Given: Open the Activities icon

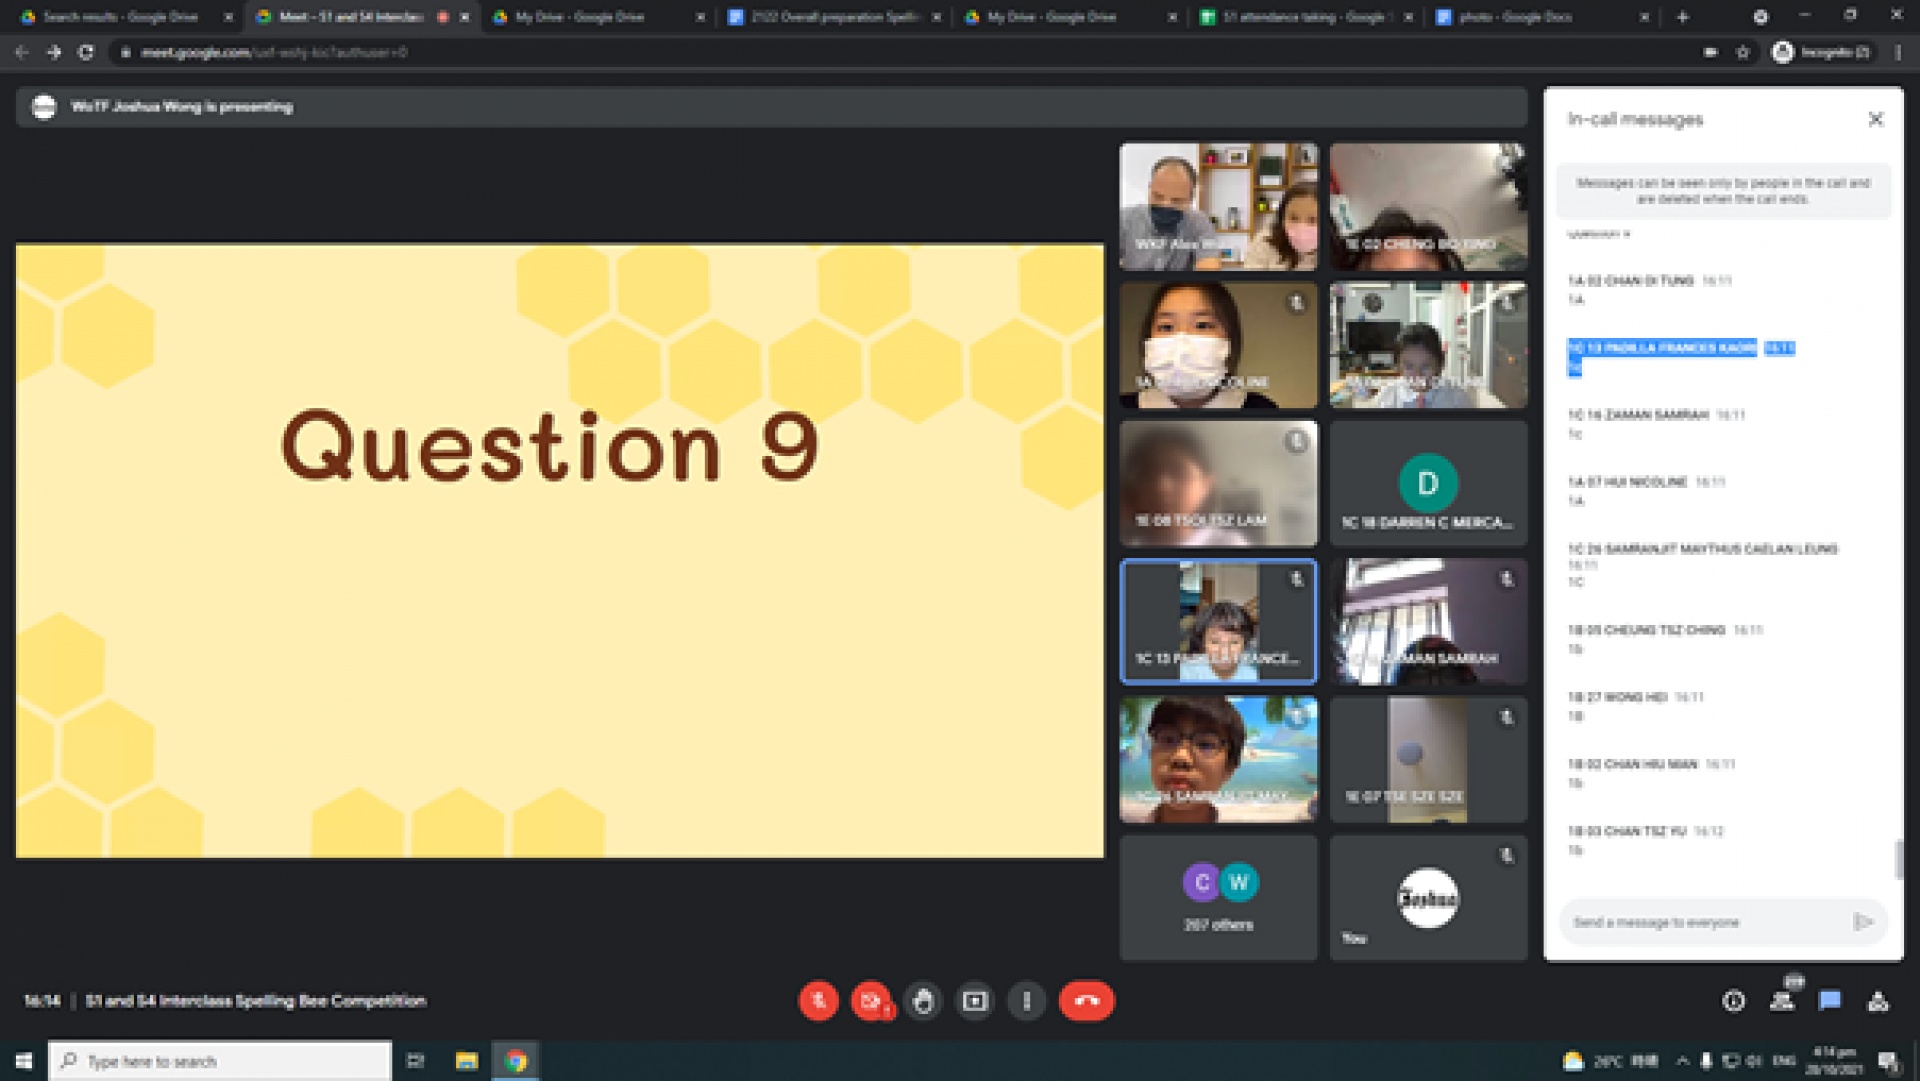Looking at the screenshot, I should [1878, 1001].
